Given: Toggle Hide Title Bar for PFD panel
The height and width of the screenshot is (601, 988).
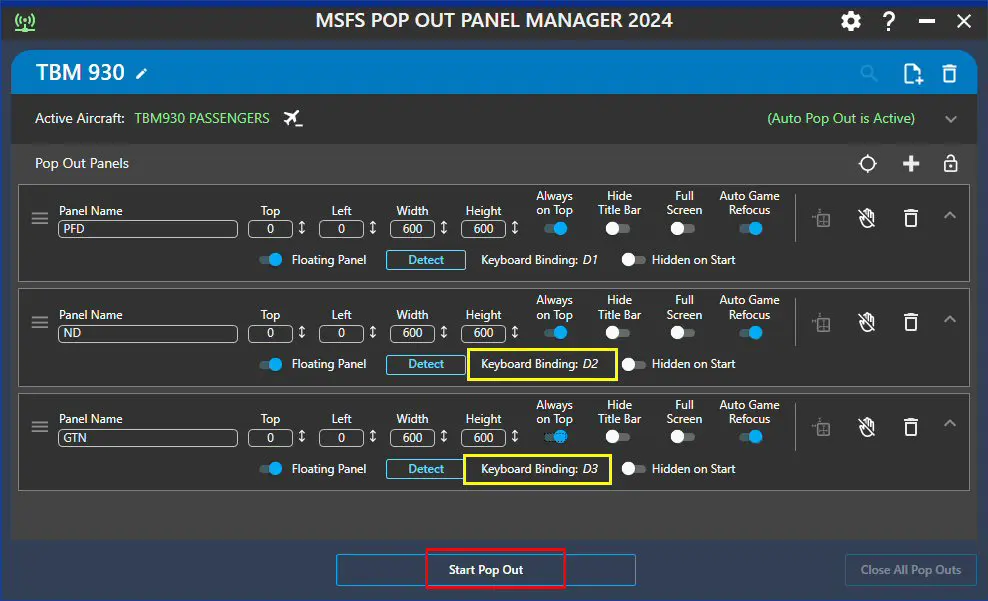Looking at the screenshot, I should click(618, 229).
